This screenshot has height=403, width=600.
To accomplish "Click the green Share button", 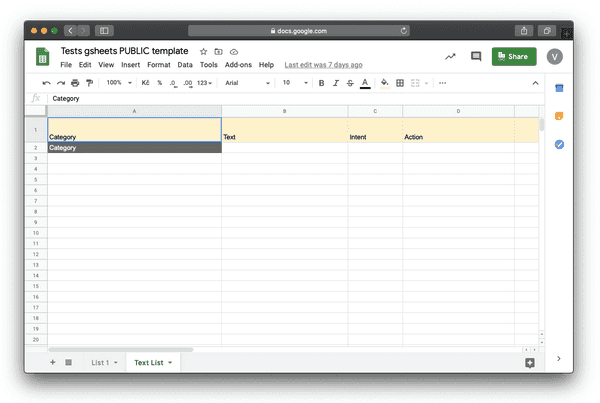I will click(513, 57).
